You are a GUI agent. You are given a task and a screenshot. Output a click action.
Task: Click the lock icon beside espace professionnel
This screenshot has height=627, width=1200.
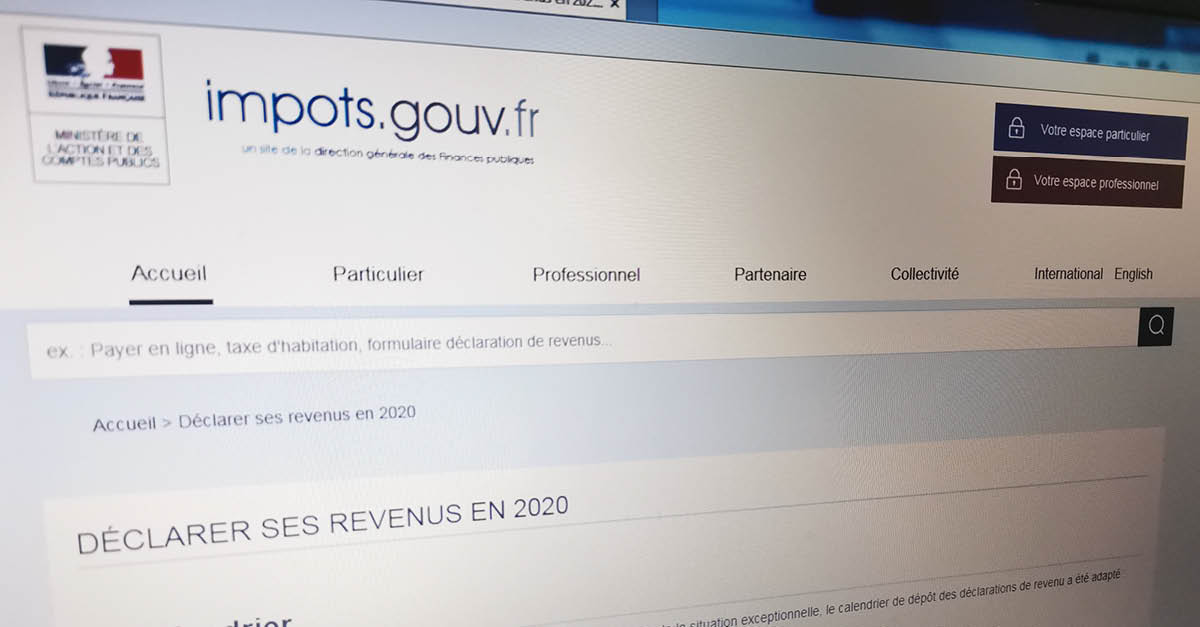pyautogui.click(x=1013, y=180)
